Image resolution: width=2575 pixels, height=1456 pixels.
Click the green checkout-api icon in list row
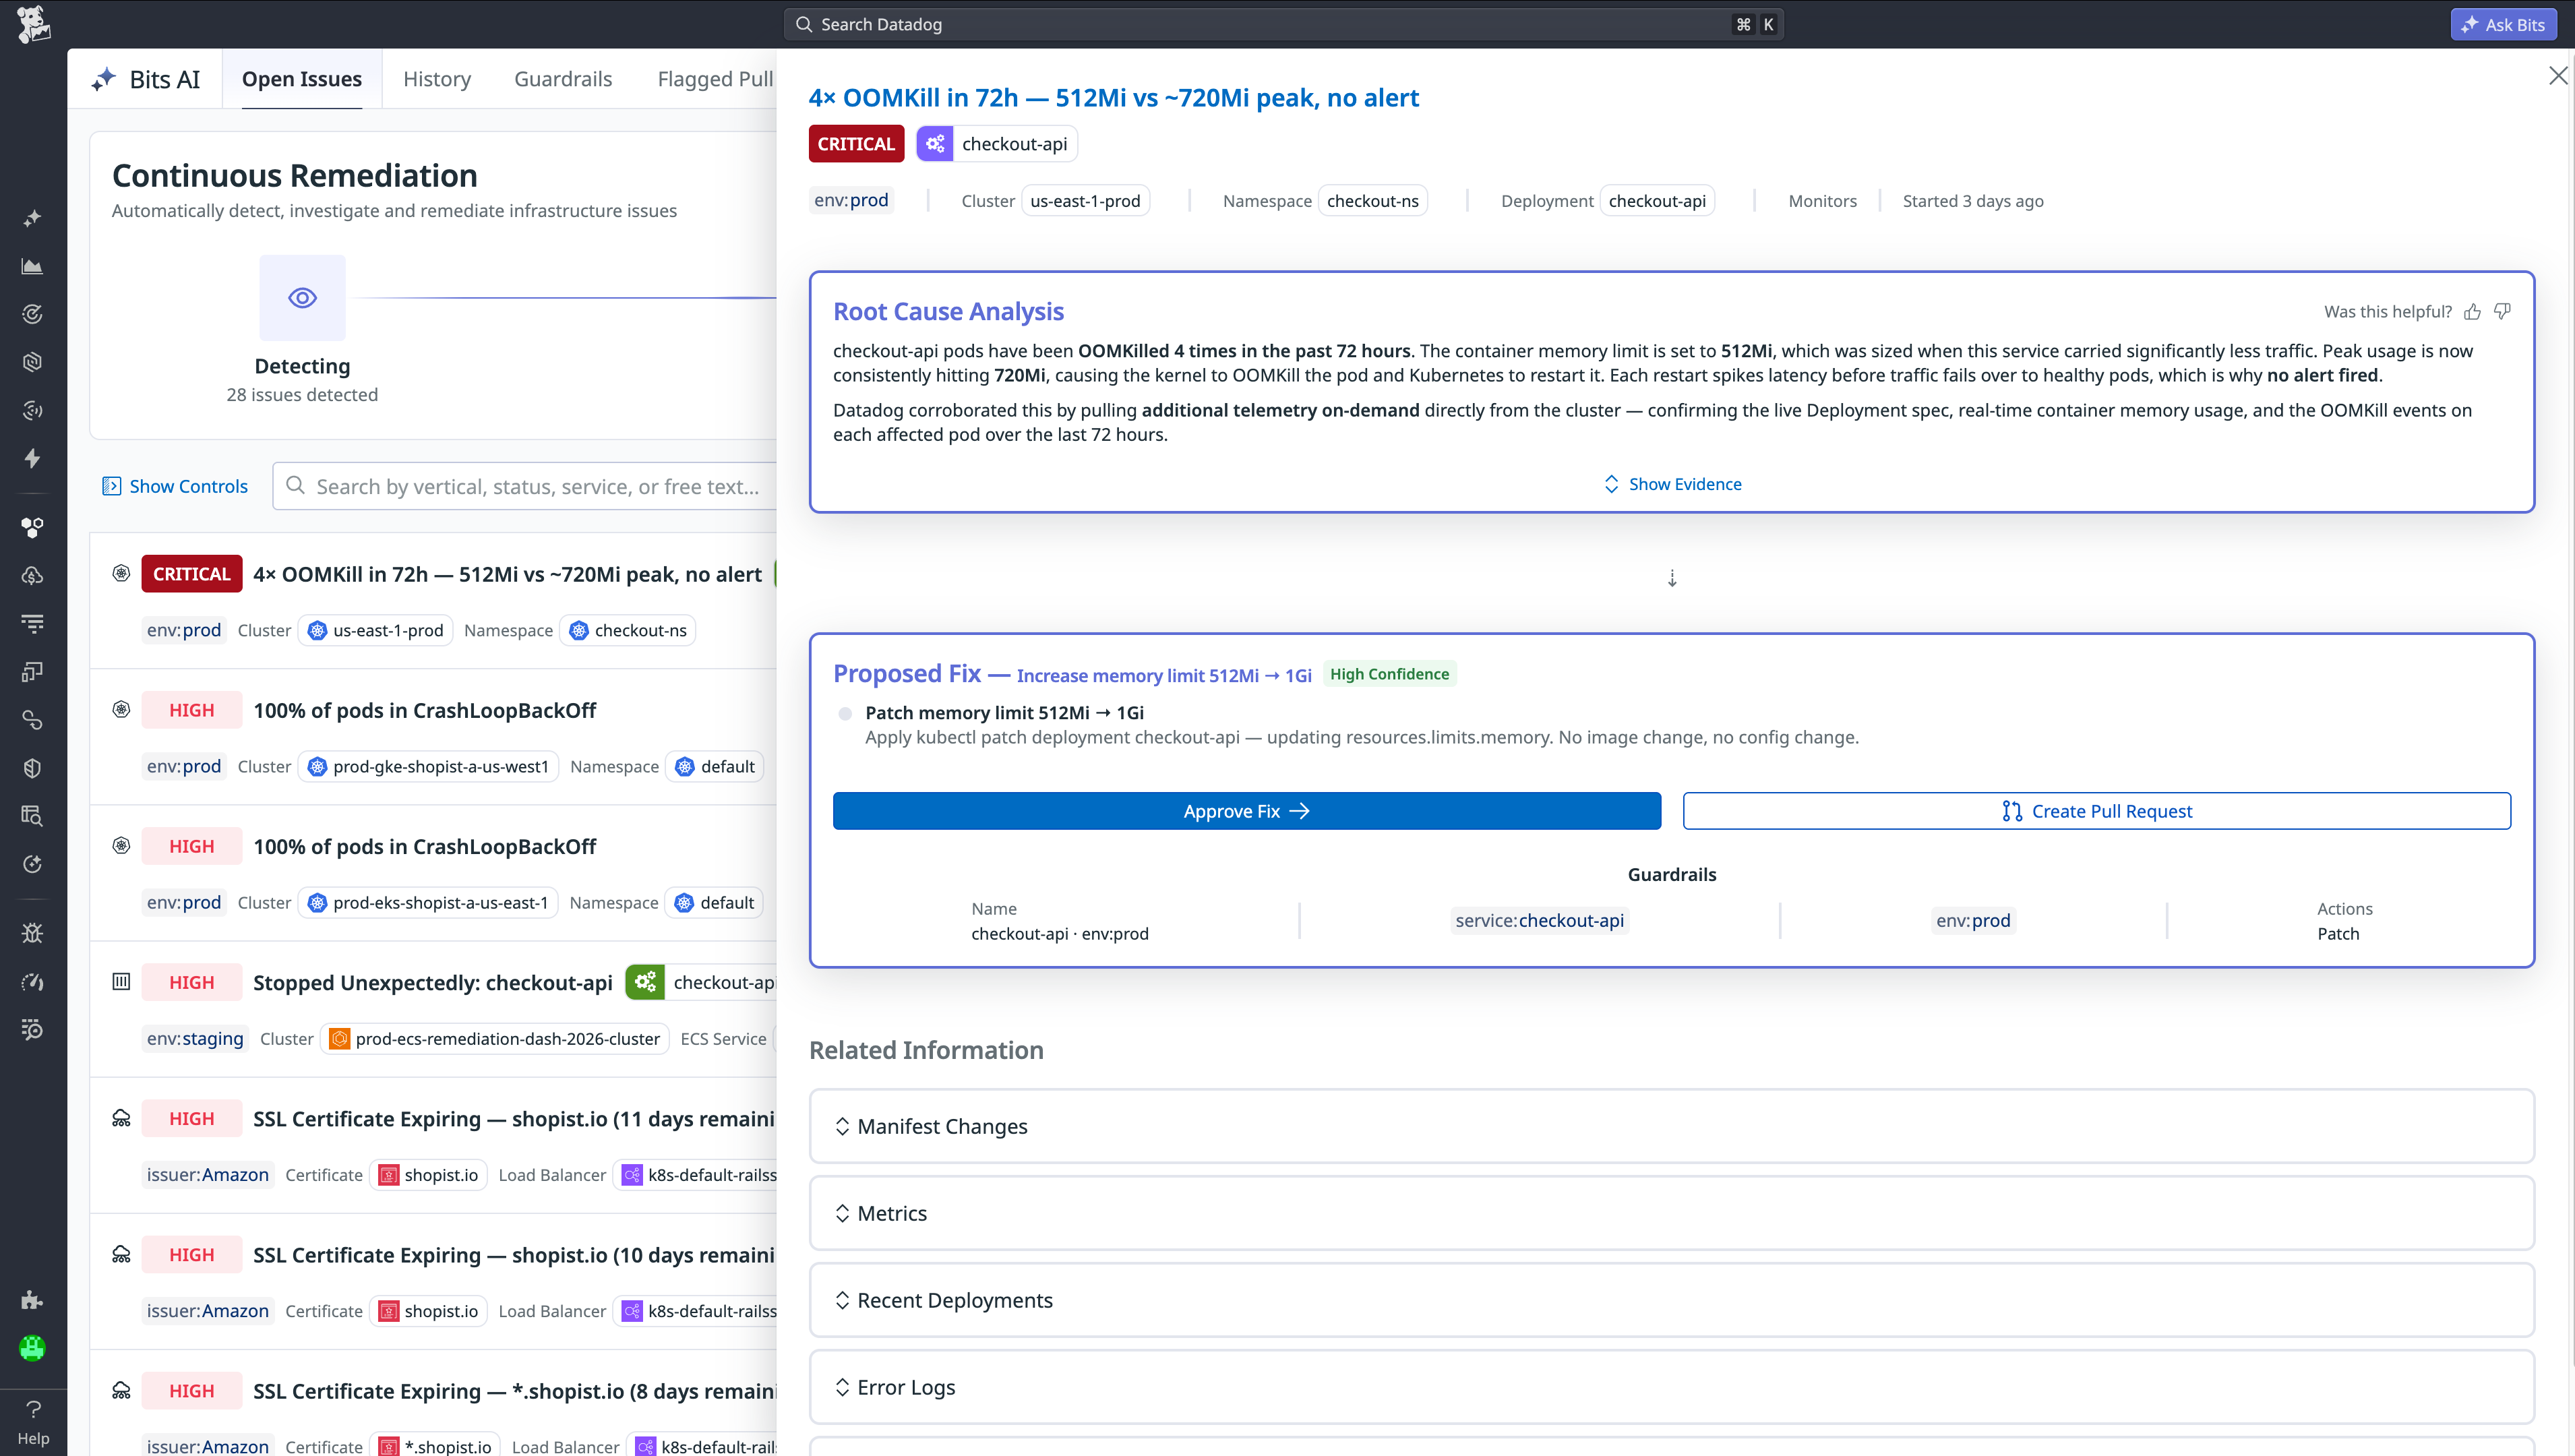click(x=645, y=982)
